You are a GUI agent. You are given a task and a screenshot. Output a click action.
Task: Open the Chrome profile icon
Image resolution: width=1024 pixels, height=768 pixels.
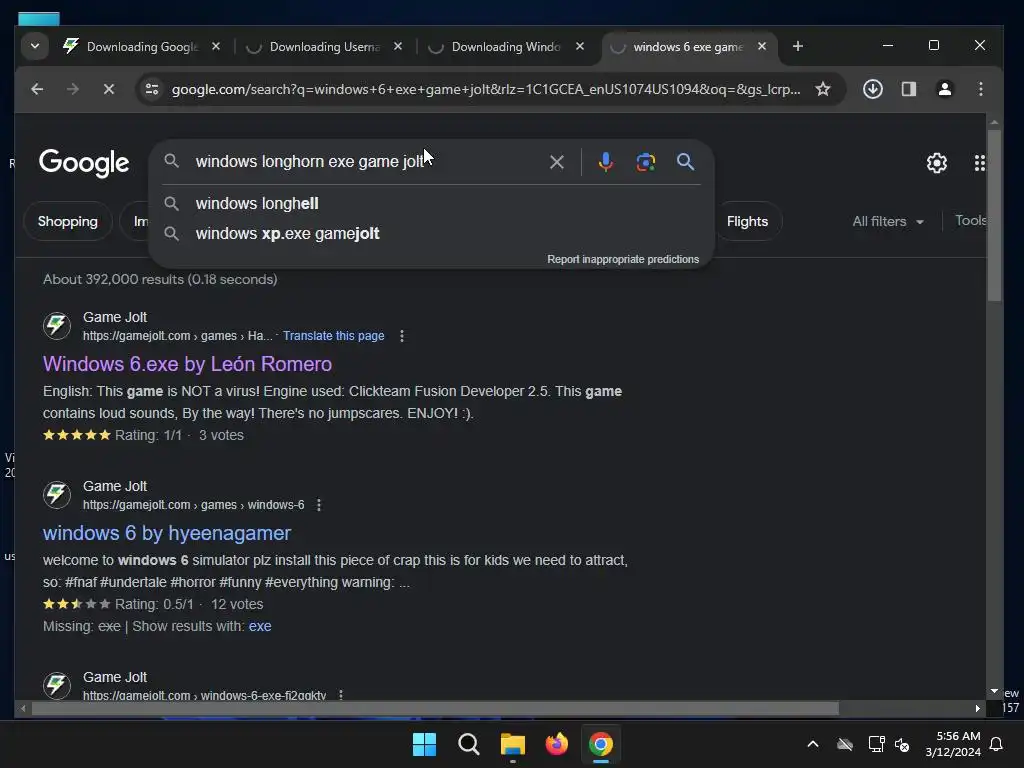coord(945,89)
